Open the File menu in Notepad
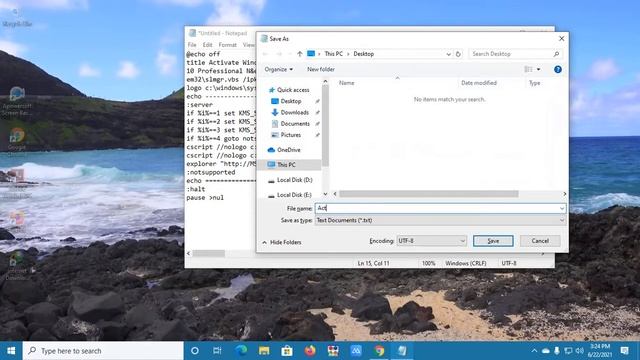640x360 pixels. 192,45
